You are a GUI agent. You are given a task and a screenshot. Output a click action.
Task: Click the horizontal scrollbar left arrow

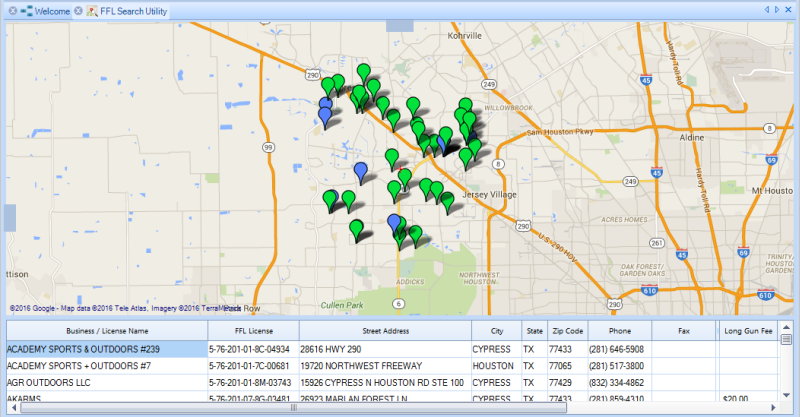point(14,407)
